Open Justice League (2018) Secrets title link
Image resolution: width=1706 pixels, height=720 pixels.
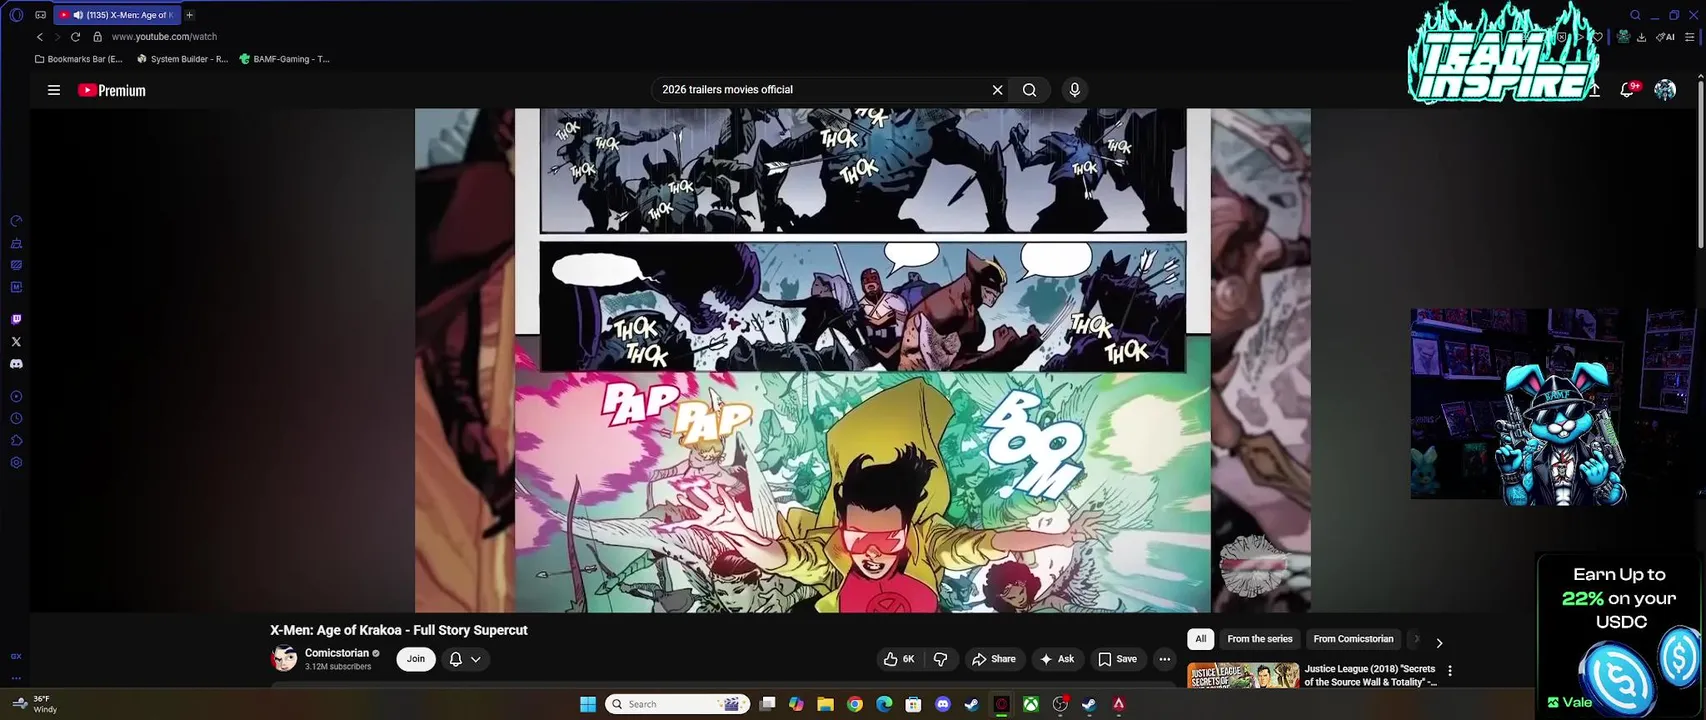coord(1370,675)
